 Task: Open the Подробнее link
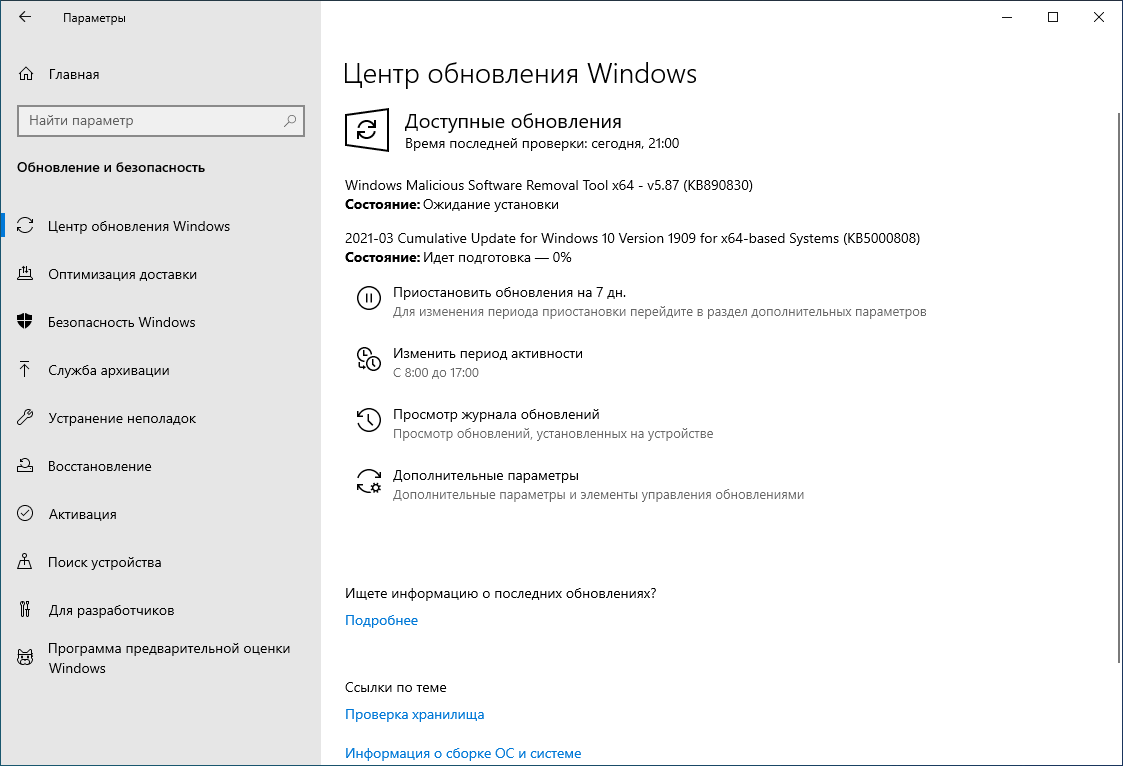382,620
